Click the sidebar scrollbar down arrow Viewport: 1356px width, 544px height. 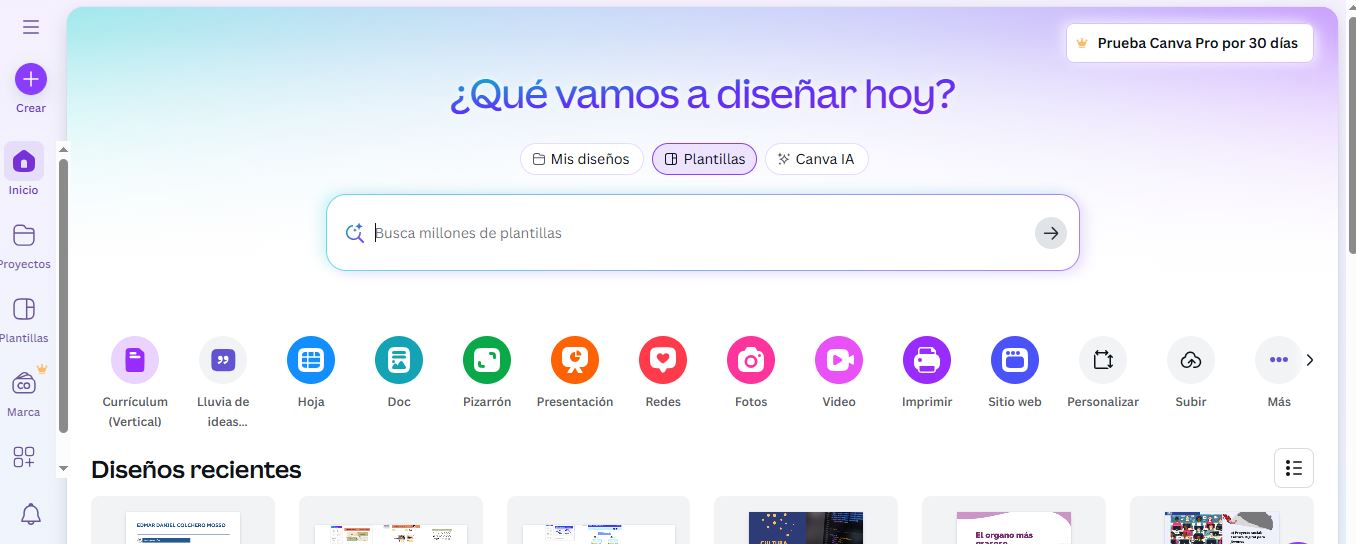pos(63,468)
